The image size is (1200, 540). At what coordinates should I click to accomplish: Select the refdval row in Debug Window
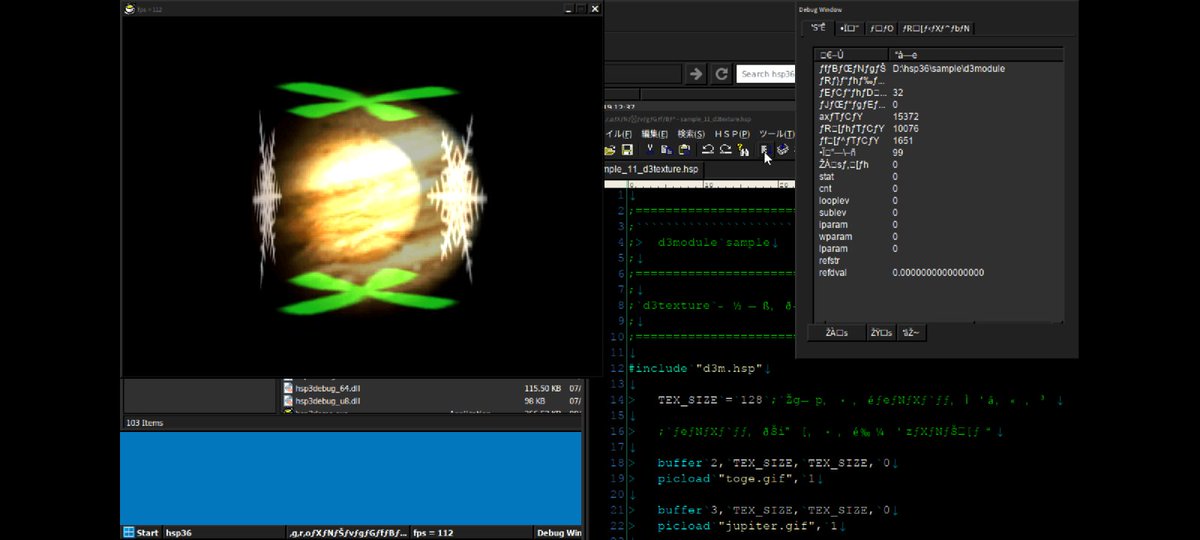click(x=938, y=273)
